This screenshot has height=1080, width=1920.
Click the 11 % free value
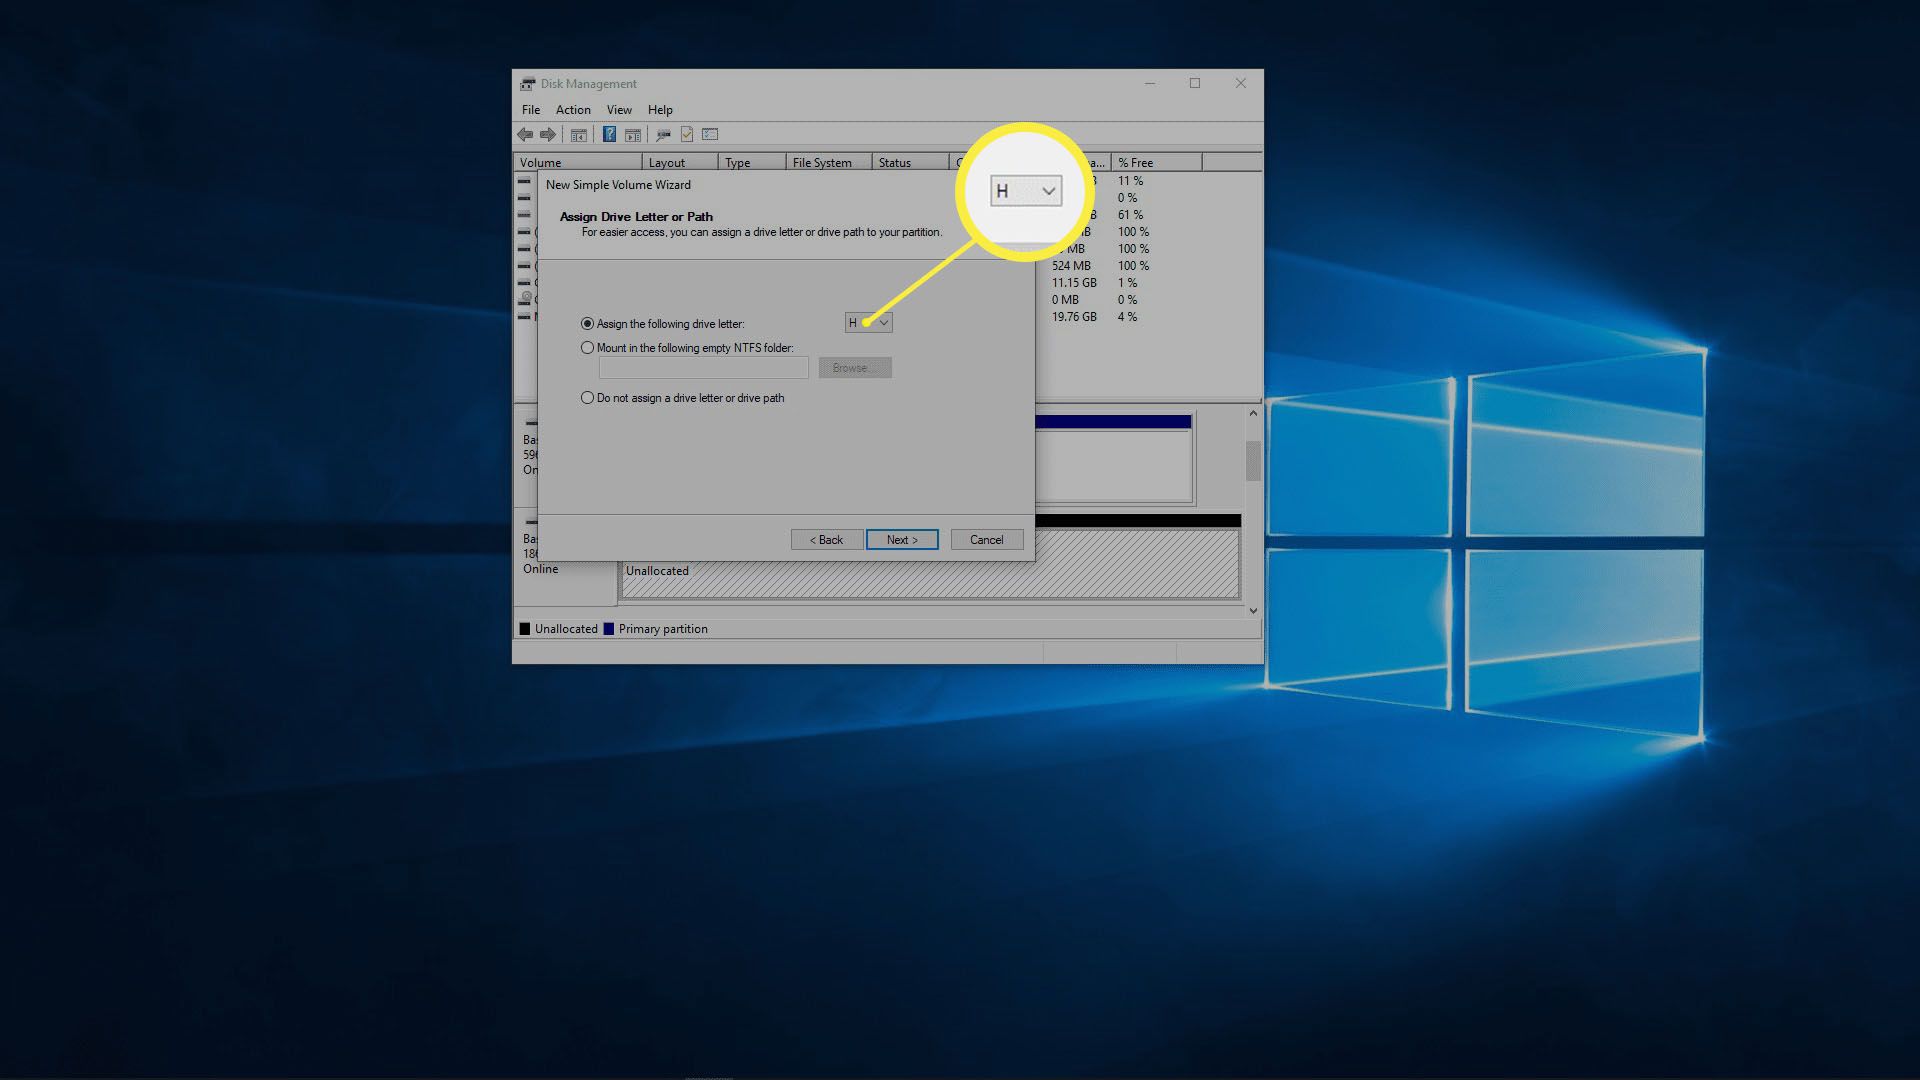tap(1130, 181)
